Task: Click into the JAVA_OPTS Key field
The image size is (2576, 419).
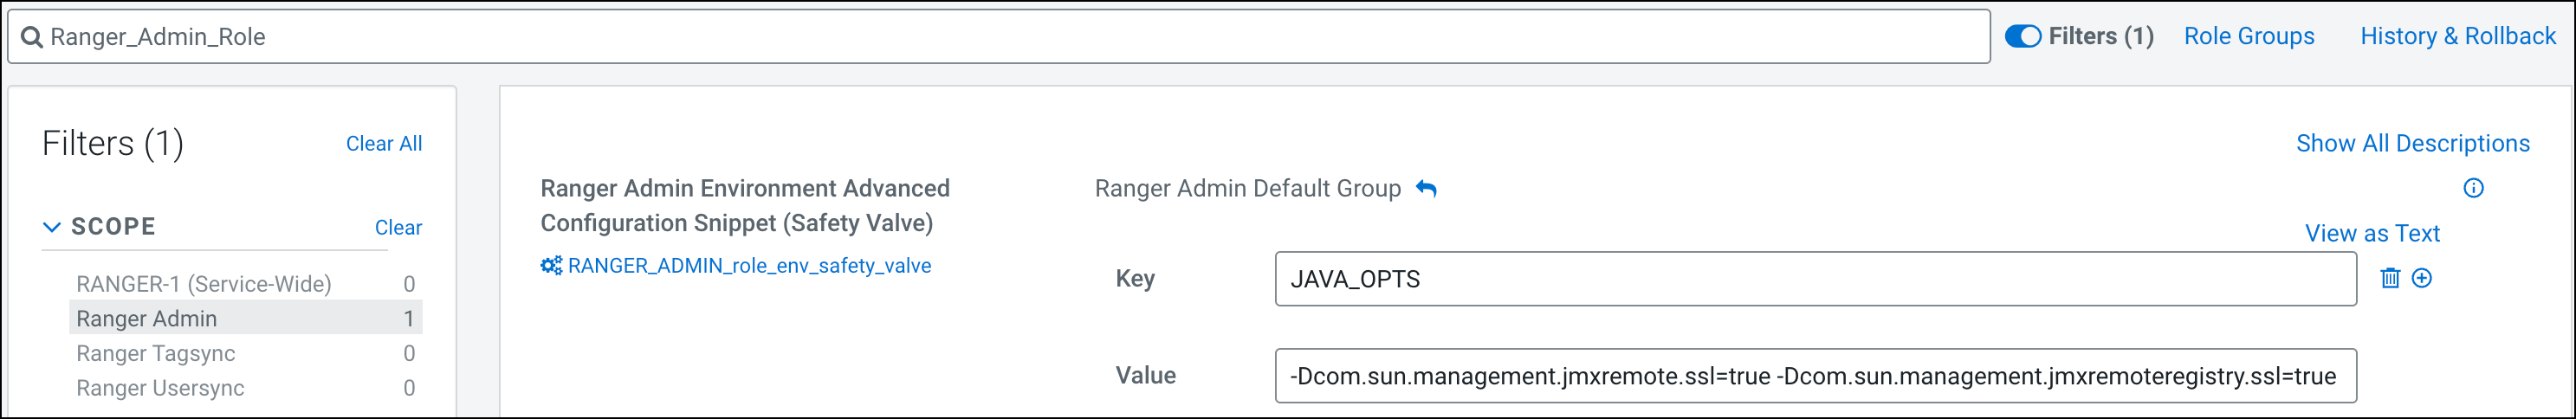Action: pos(1815,279)
